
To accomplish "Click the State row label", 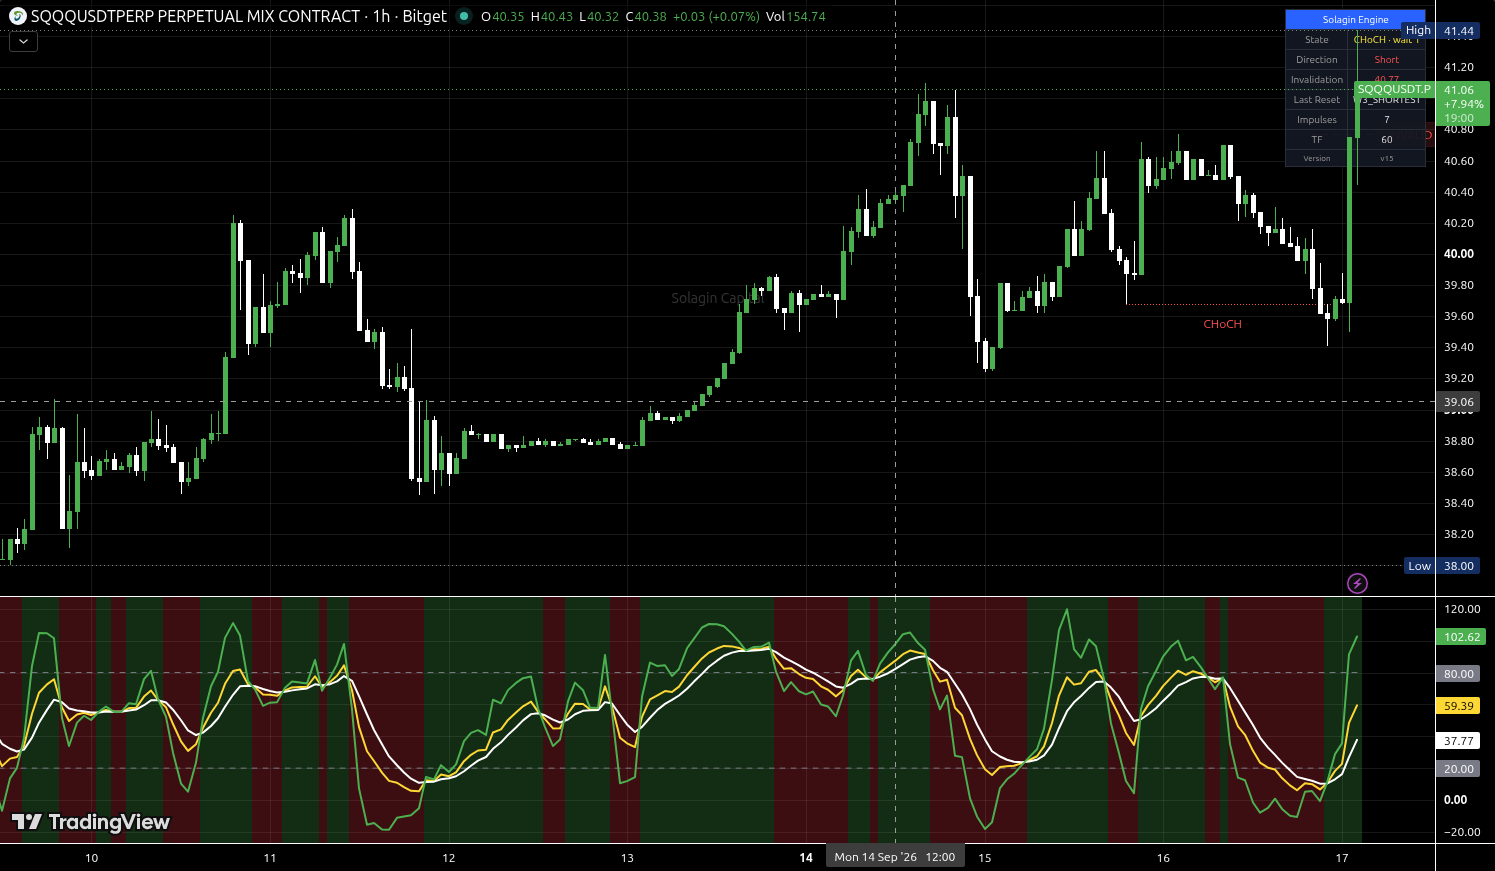I will pos(1317,40).
